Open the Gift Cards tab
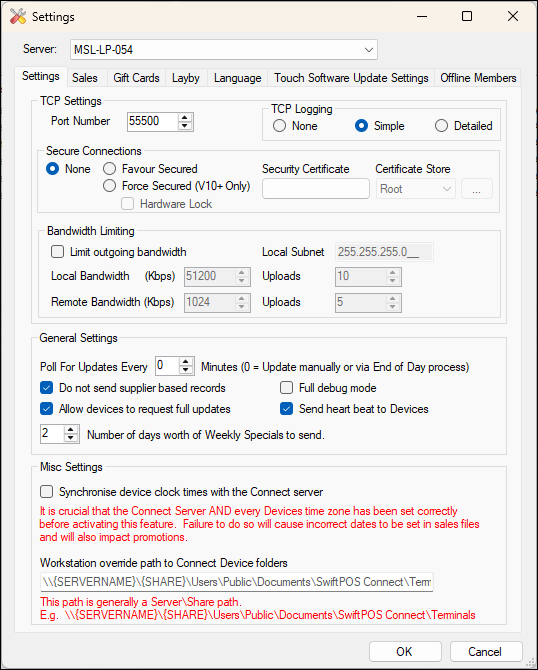 click(136, 78)
